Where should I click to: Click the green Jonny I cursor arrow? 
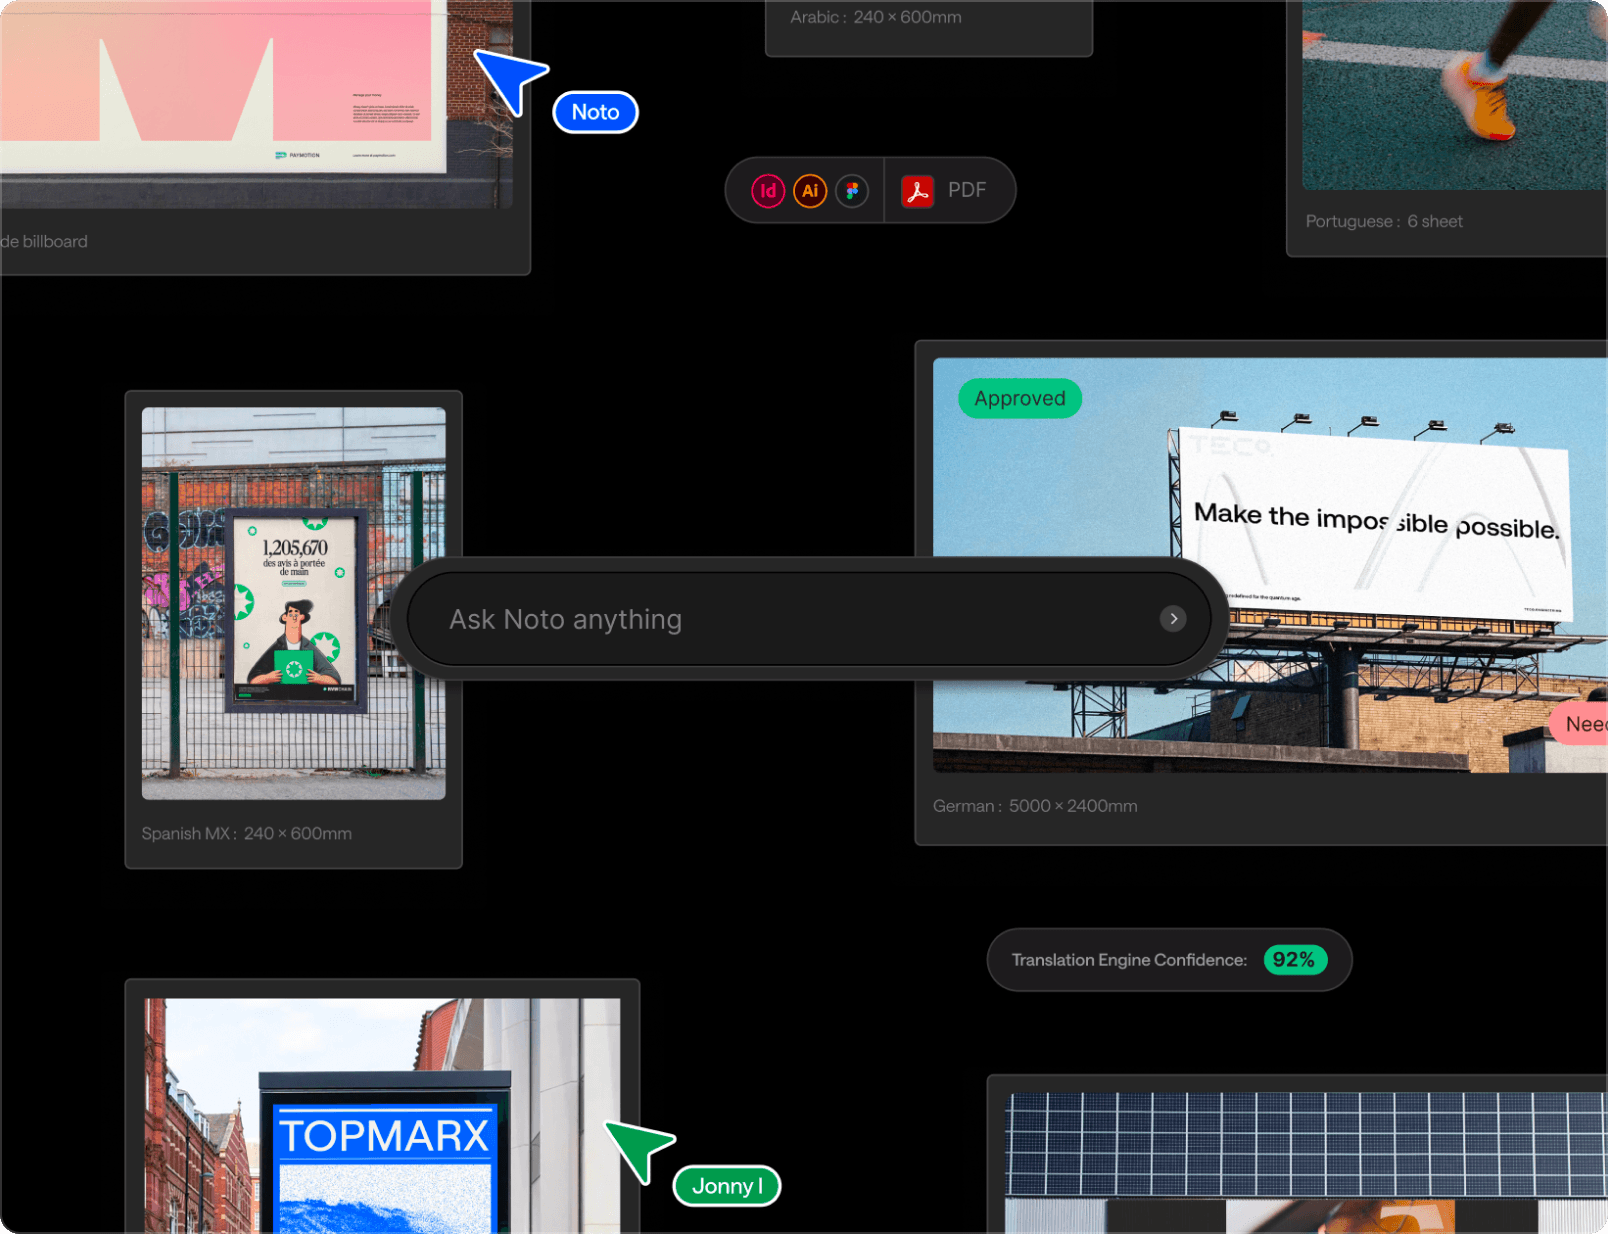pos(641,1148)
